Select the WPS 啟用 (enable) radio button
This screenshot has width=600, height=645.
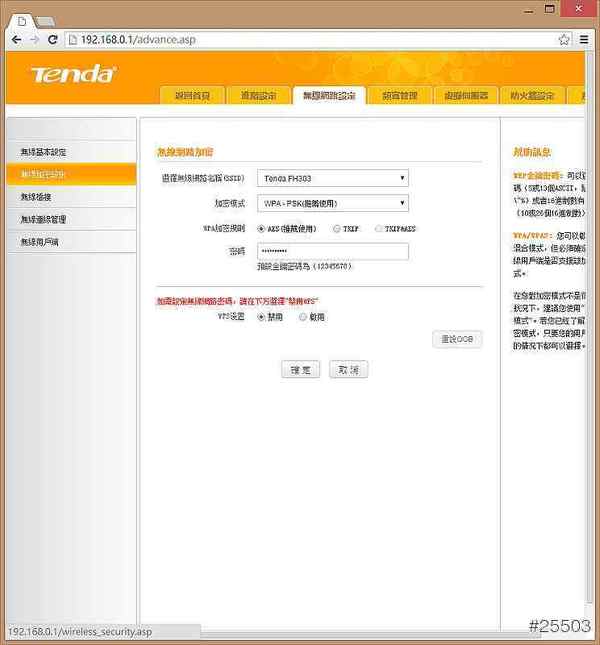tap(303, 317)
